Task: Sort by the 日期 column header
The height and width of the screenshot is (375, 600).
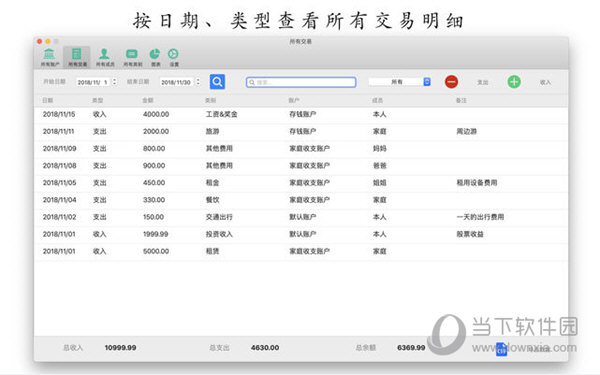Action: [x=47, y=100]
